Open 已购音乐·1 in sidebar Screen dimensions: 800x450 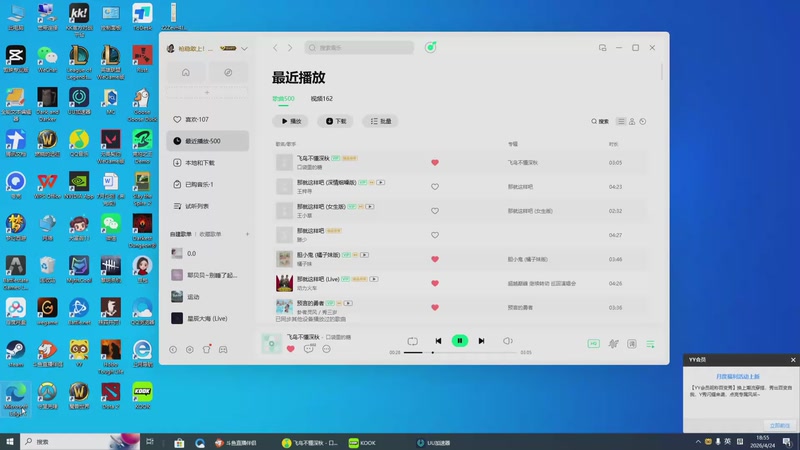[208, 184]
